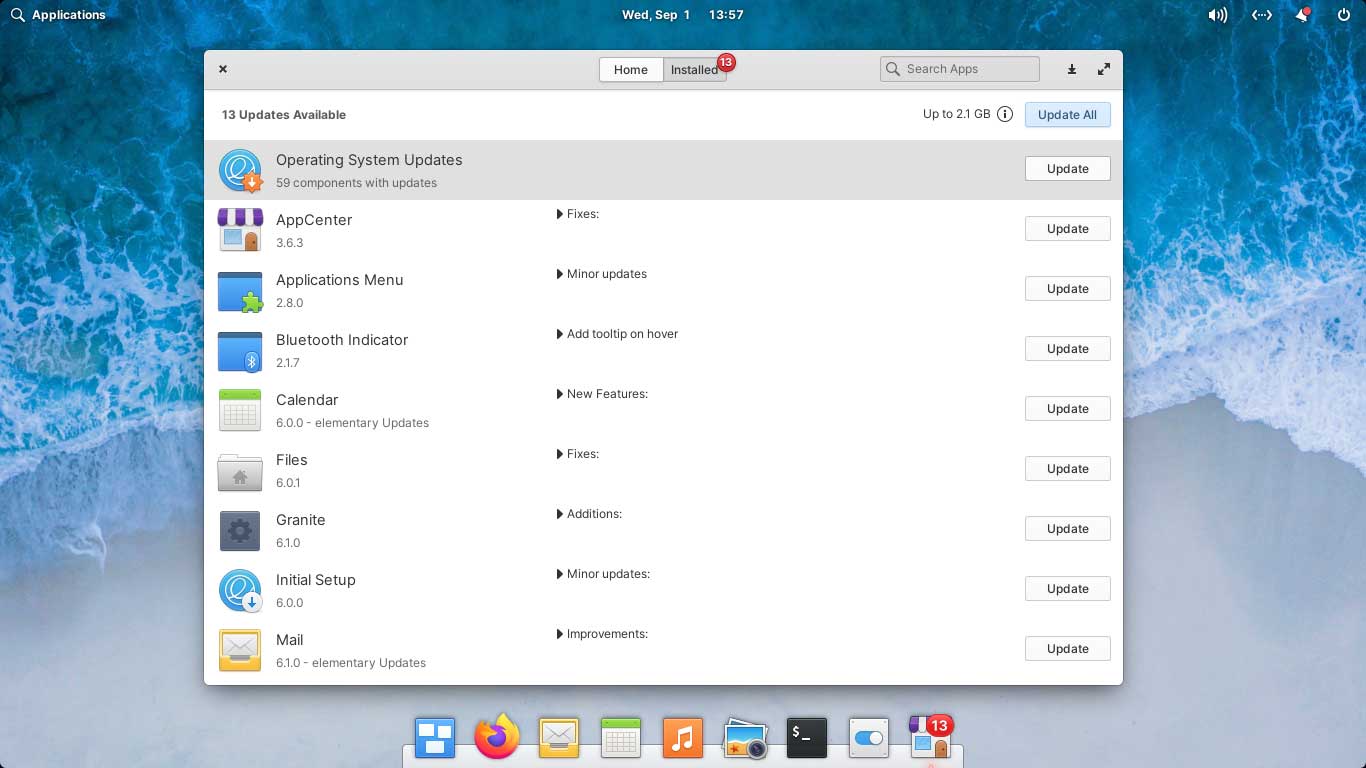Image resolution: width=1366 pixels, height=768 pixels.
Task: Open the network indicator in top panel
Action: pos(1262,15)
